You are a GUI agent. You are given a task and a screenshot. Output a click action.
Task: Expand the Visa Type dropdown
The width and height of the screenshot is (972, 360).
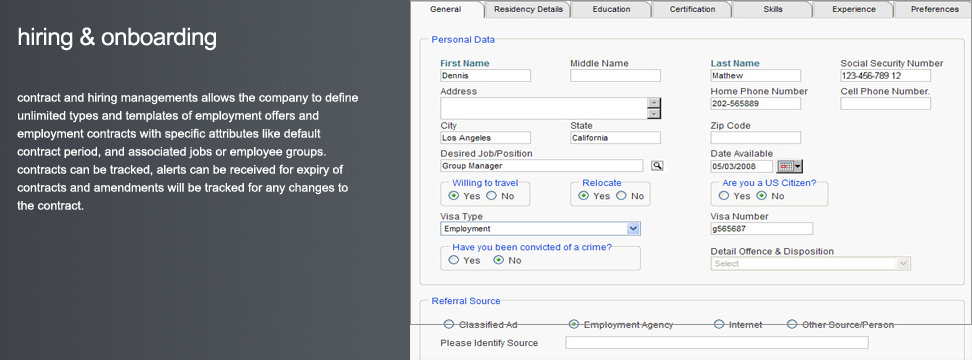pyautogui.click(x=633, y=229)
